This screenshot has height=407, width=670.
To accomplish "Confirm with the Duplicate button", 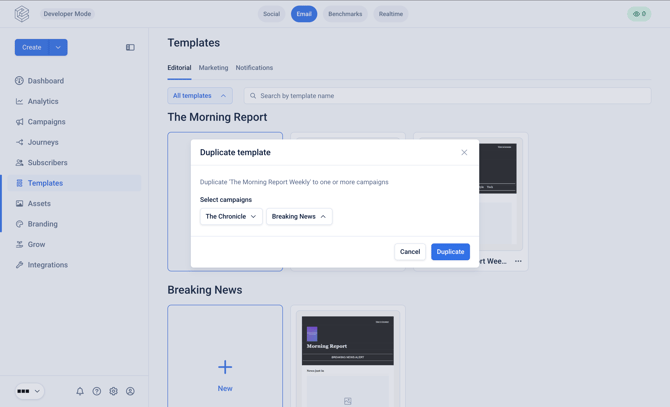I will click(x=450, y=252).
